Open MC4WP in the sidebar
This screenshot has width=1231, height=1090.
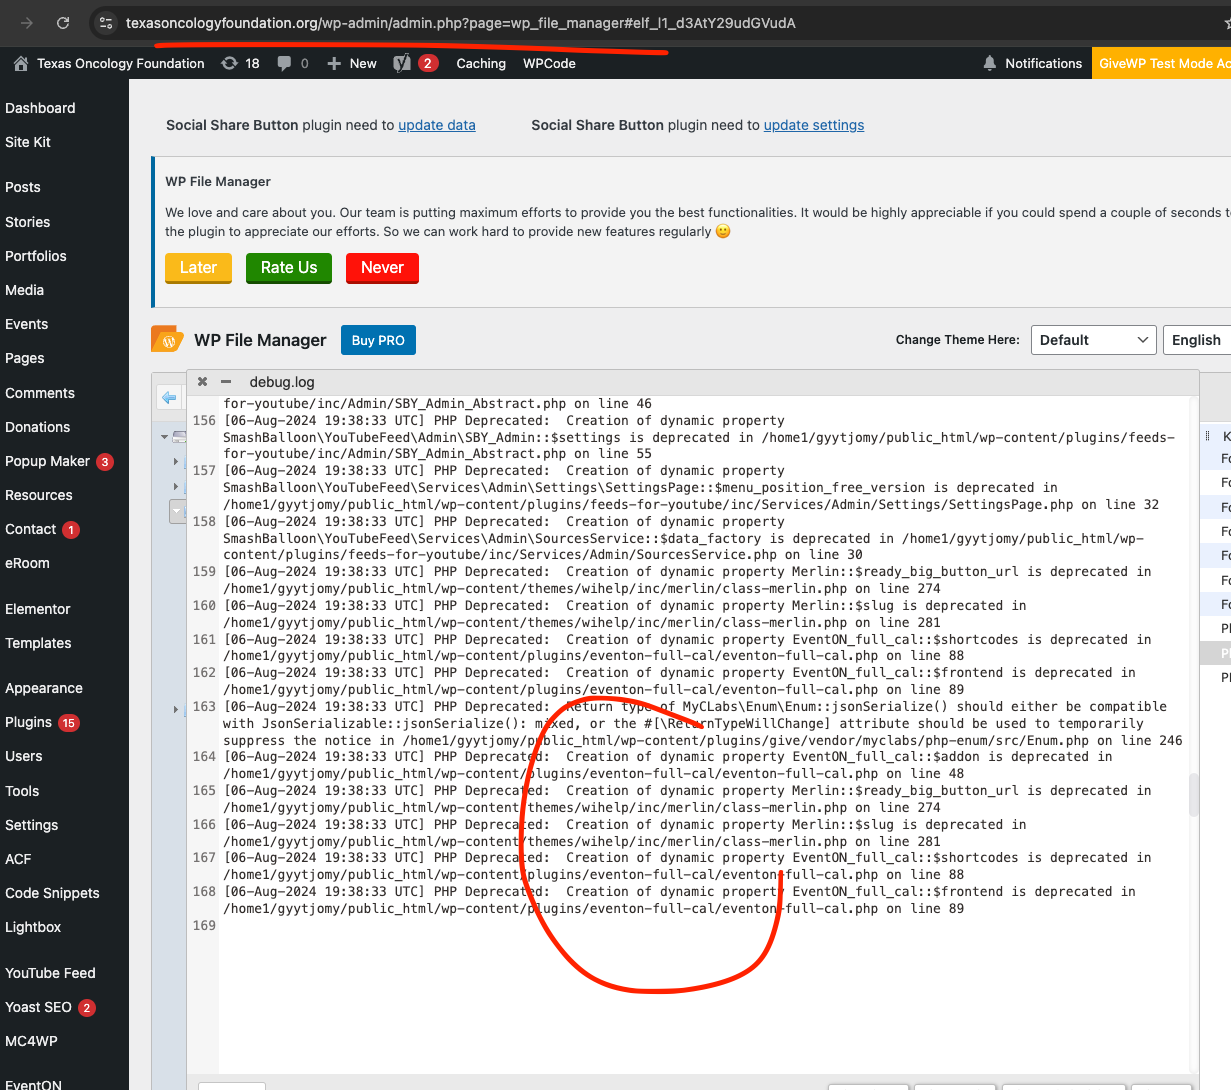click(x=31, y=1041)
